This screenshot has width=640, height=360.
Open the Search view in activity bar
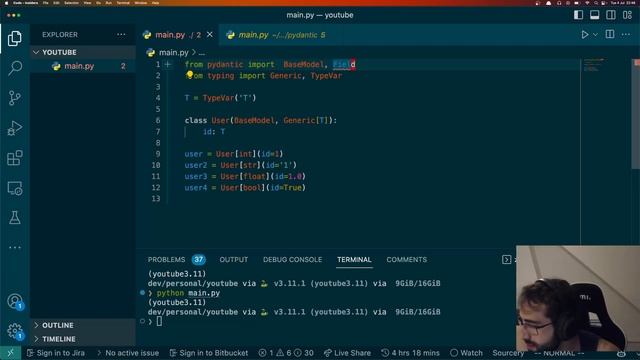(15, 68)
